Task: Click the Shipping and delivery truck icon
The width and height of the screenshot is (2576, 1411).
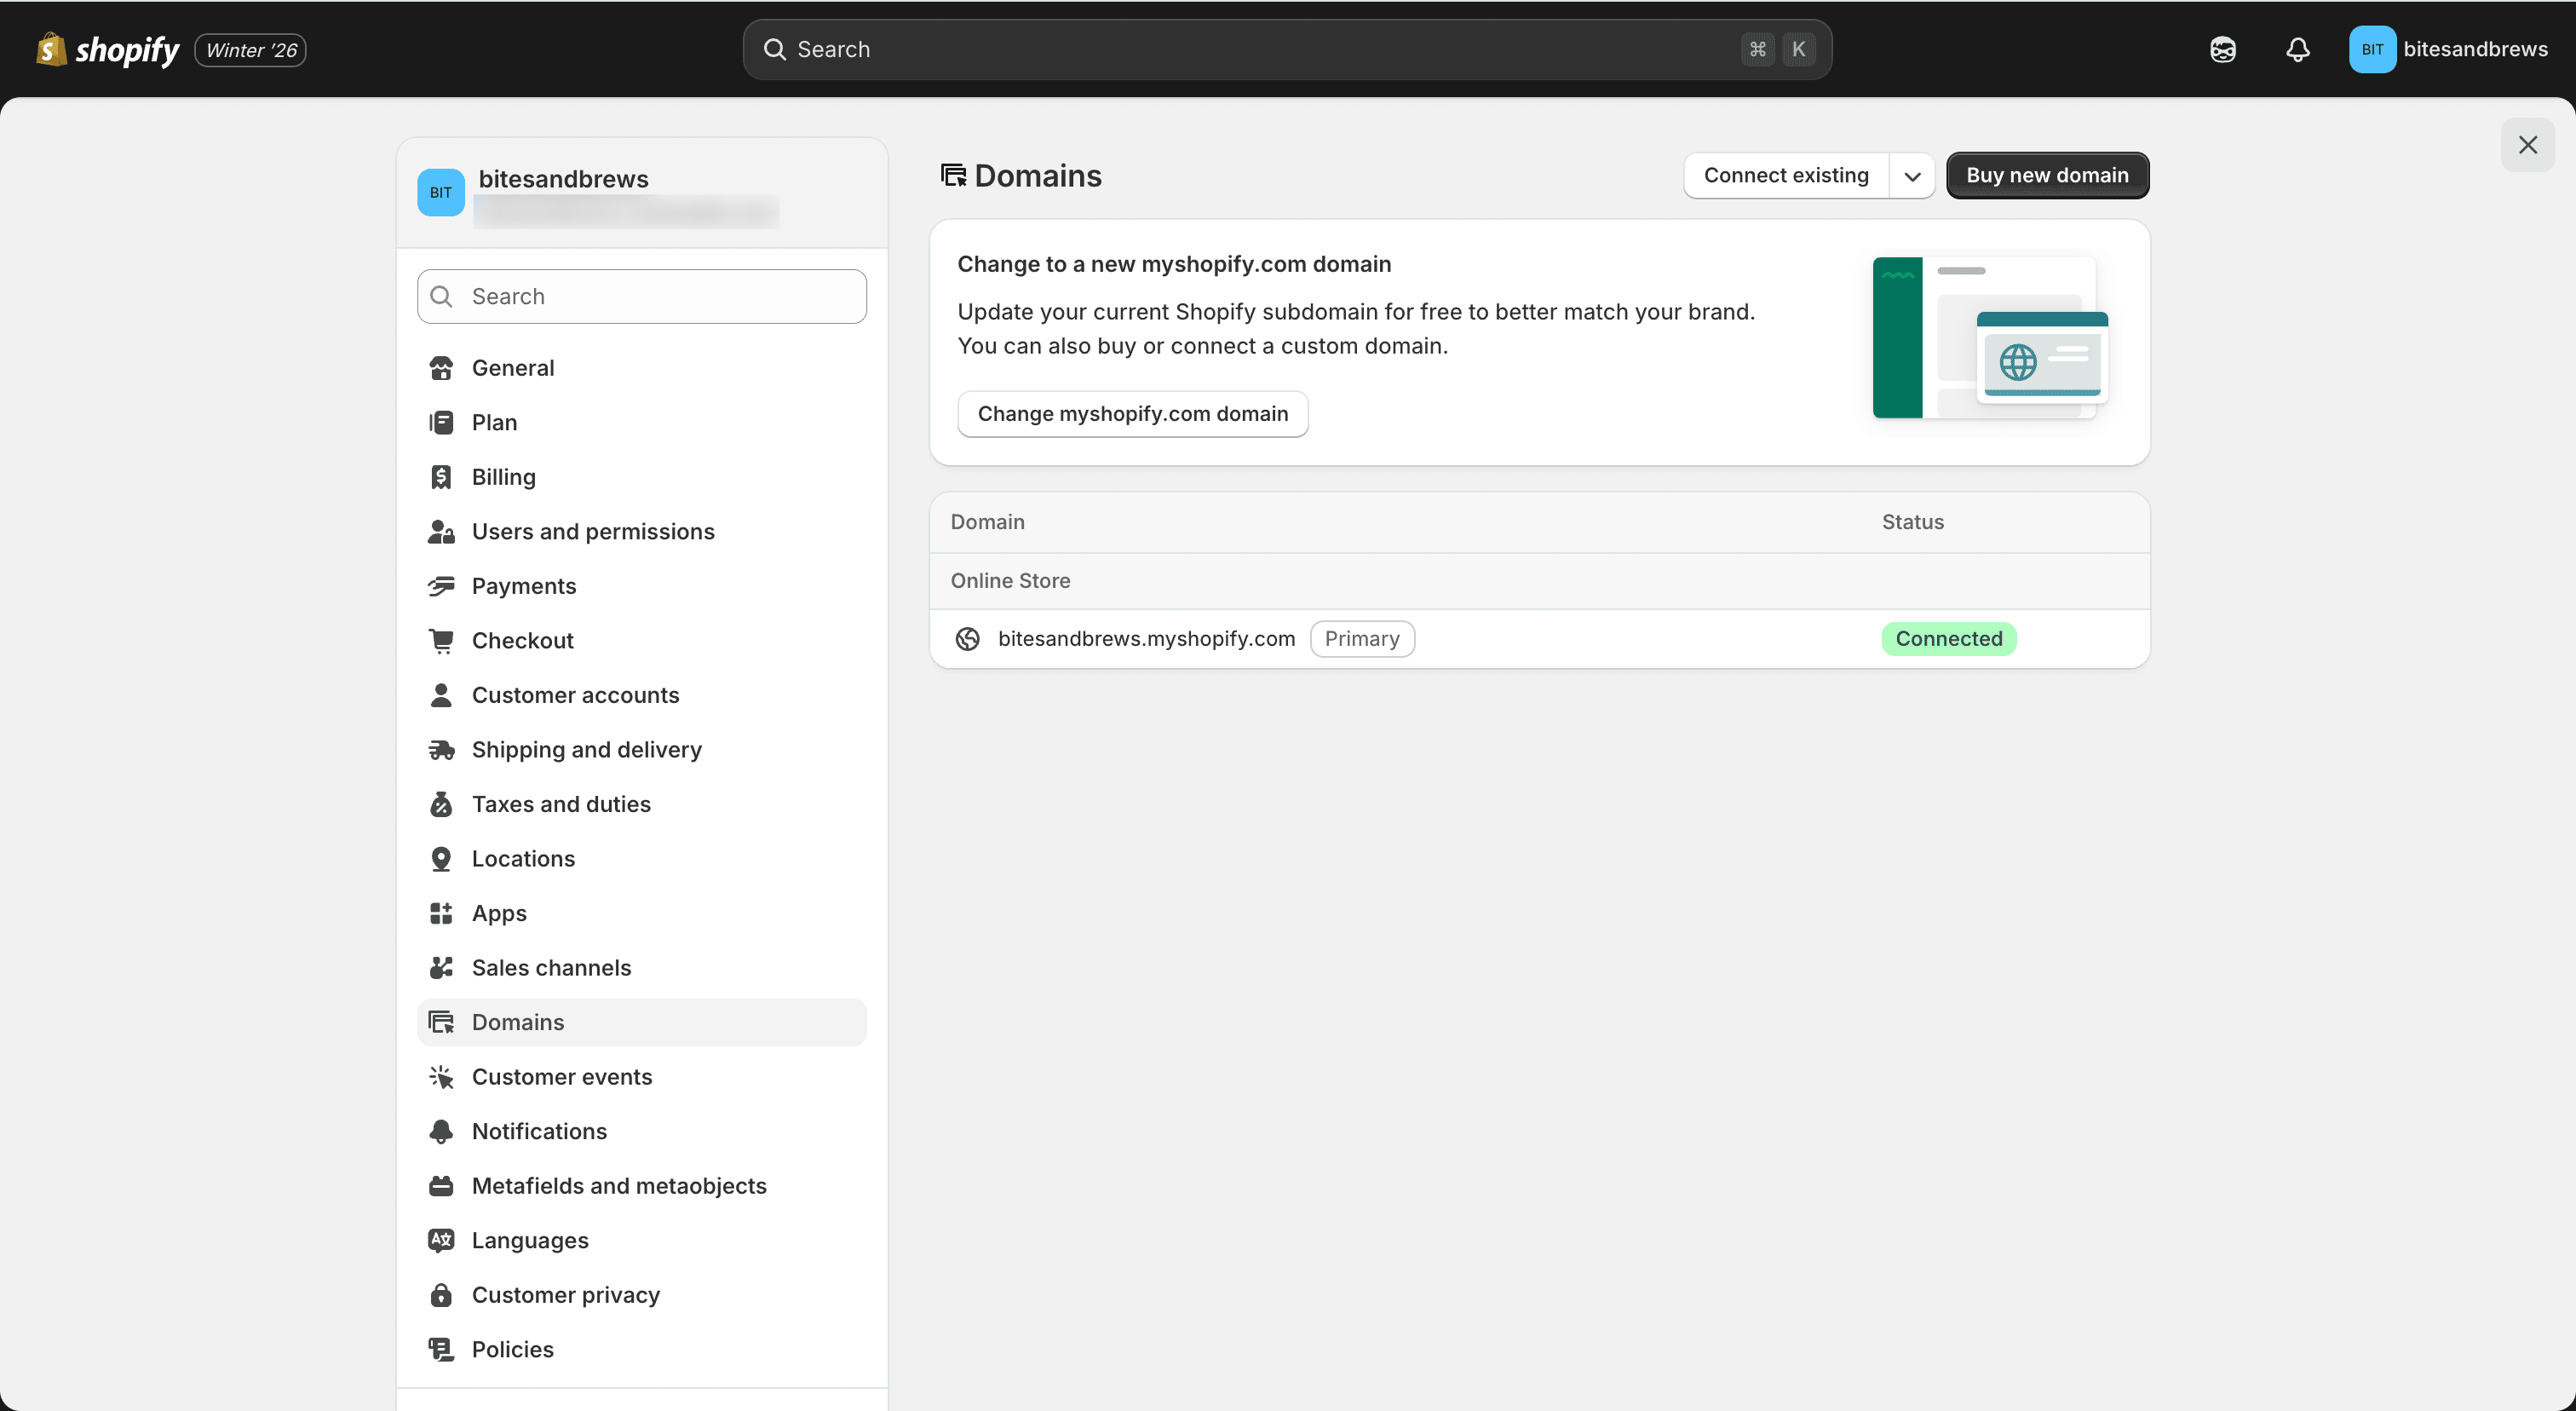Action: coord(440,750)
